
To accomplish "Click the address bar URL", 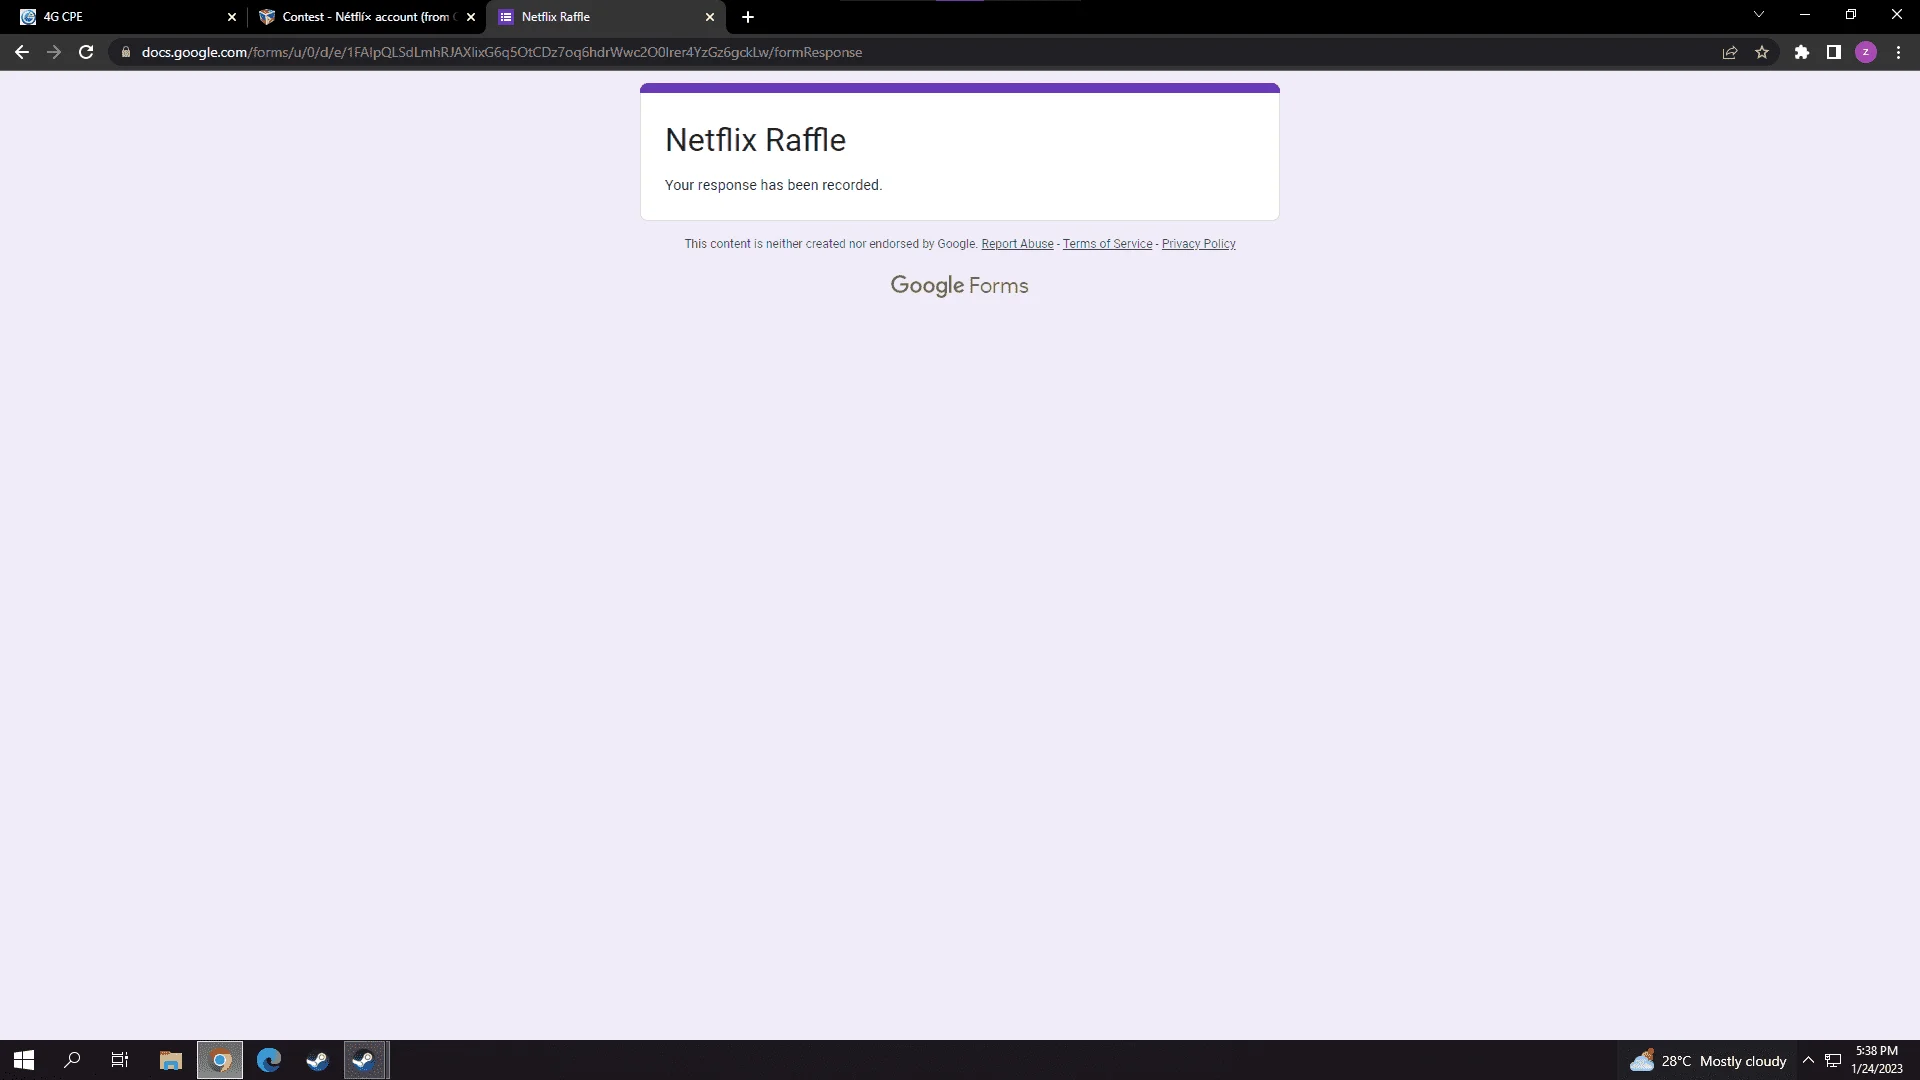I will pos(502,52).
